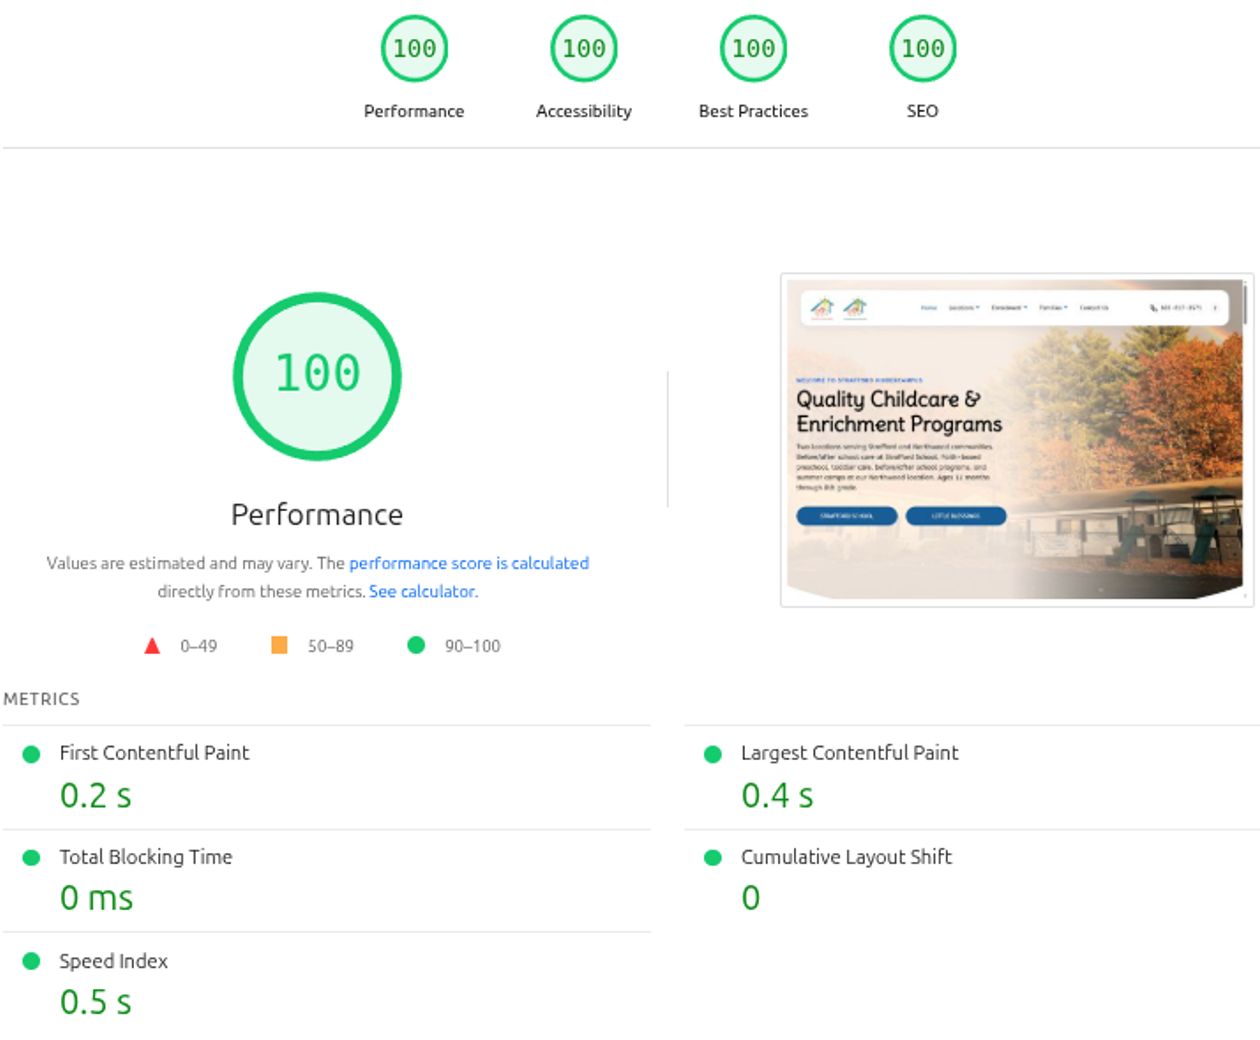Click the phone icon in the preview navbar

click(x=1153, y=307)
